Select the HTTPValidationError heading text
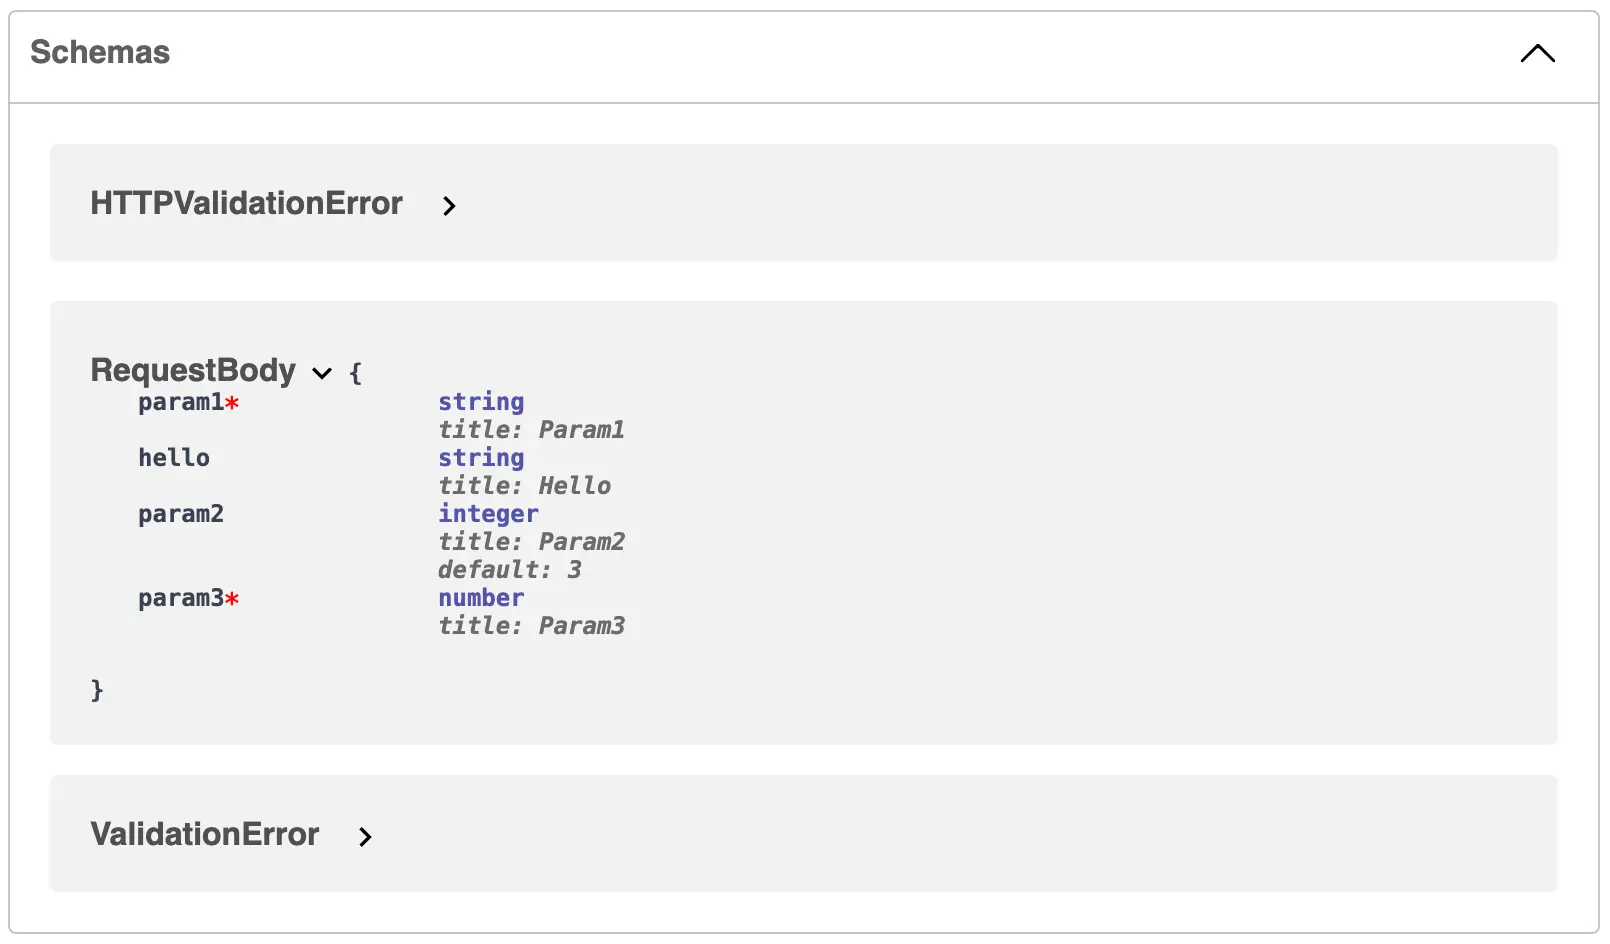The image size is (1610, 944). pos(246,204)
